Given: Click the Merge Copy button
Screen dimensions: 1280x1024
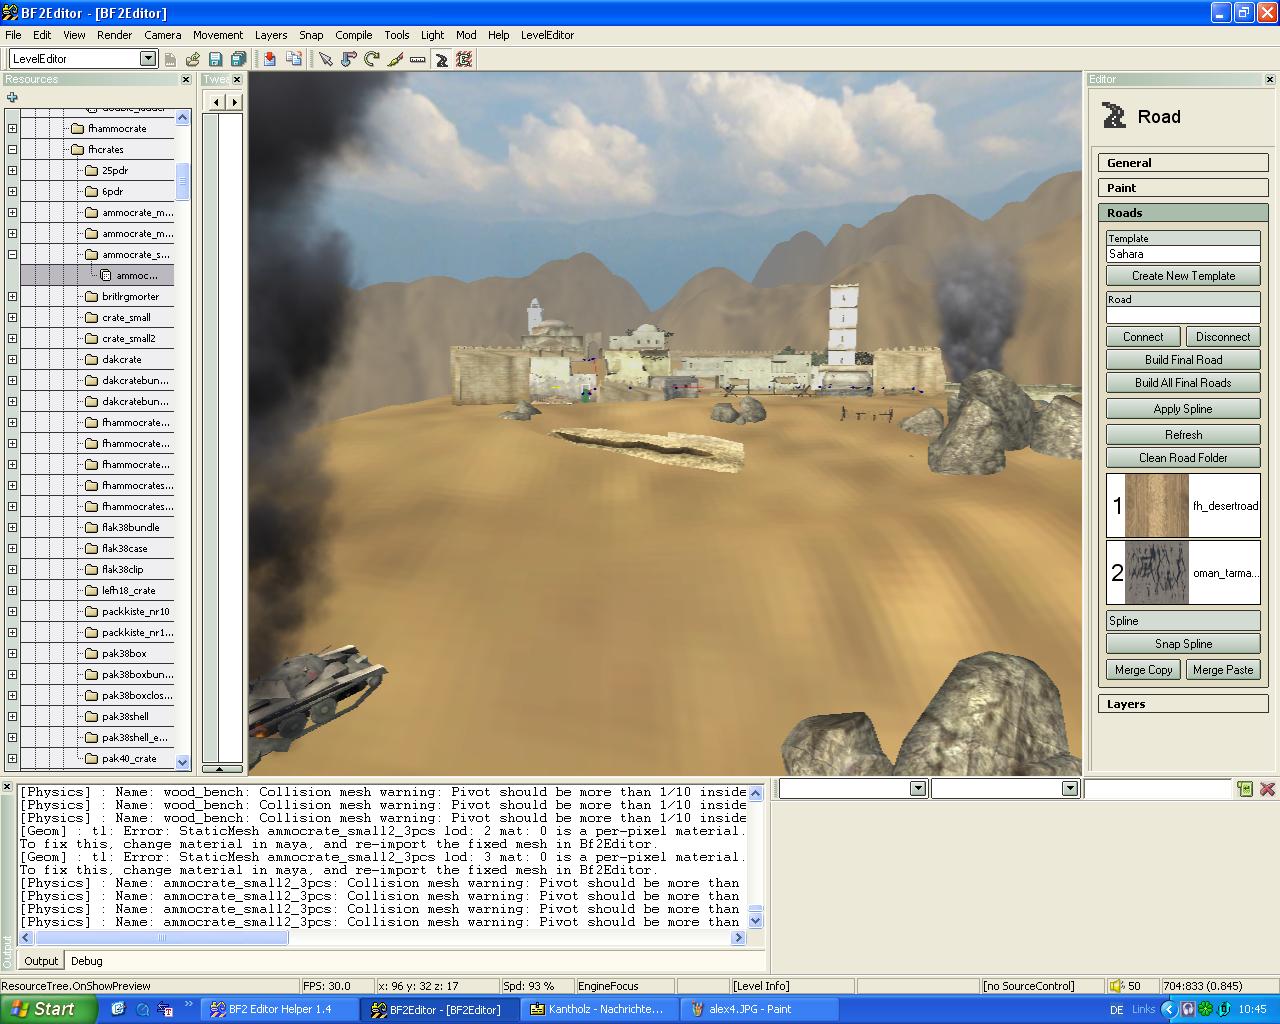Looking at the screenshot, I should (1143, 670).
